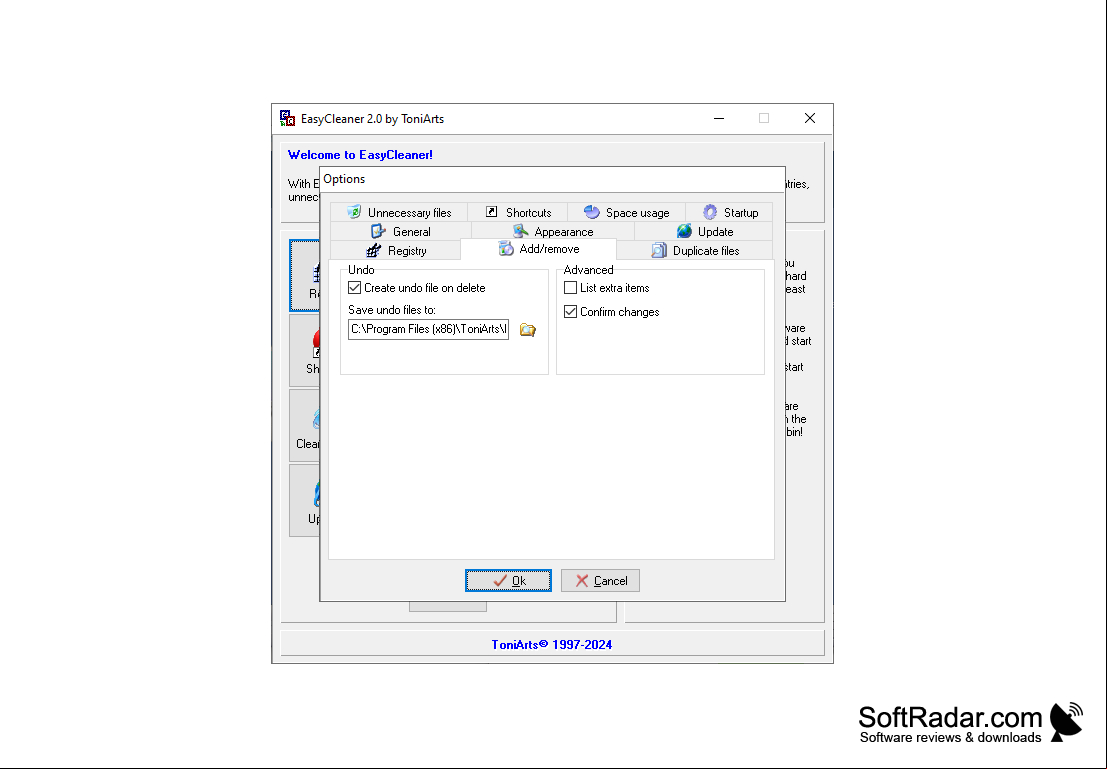Click the EasyCleaner app icon in title bar
Screen dimensions: 1107x769
point(287,119)
